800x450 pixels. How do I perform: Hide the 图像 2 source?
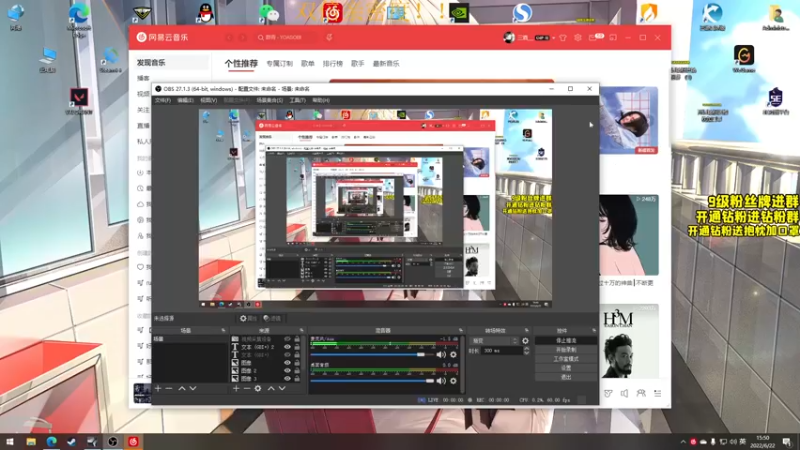[287, 371]
